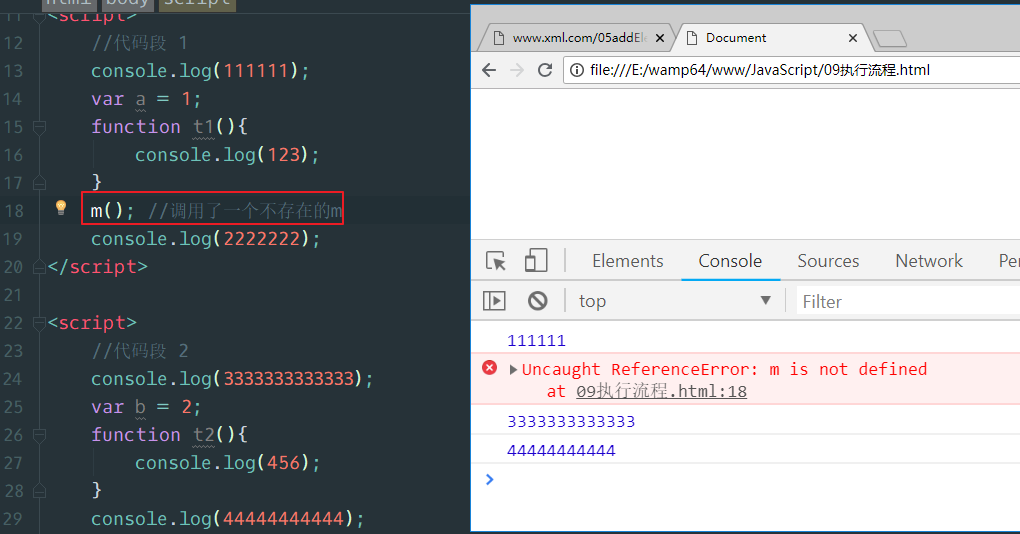Click the browser forward arrow

tap(517, 70)
